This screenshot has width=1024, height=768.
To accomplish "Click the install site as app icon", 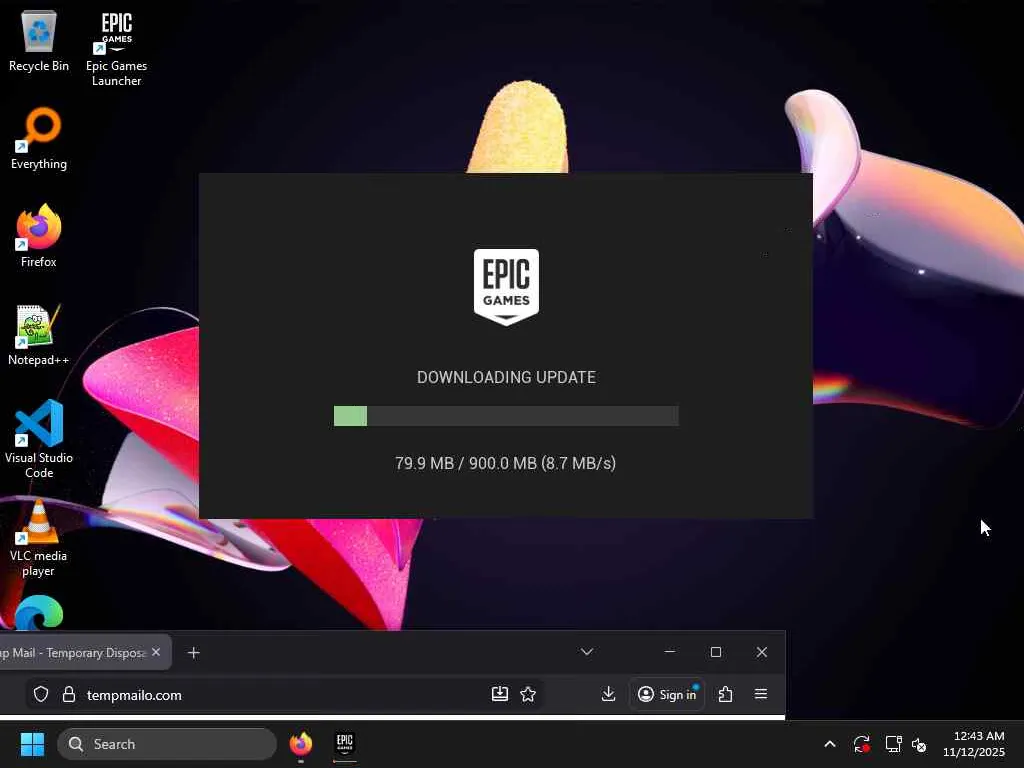I will 500,694.
